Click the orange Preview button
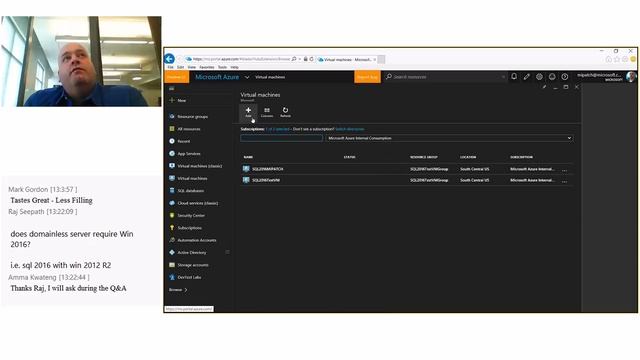Image resolution: width=640 pixels, height=360 pixels. click(176, 77)
